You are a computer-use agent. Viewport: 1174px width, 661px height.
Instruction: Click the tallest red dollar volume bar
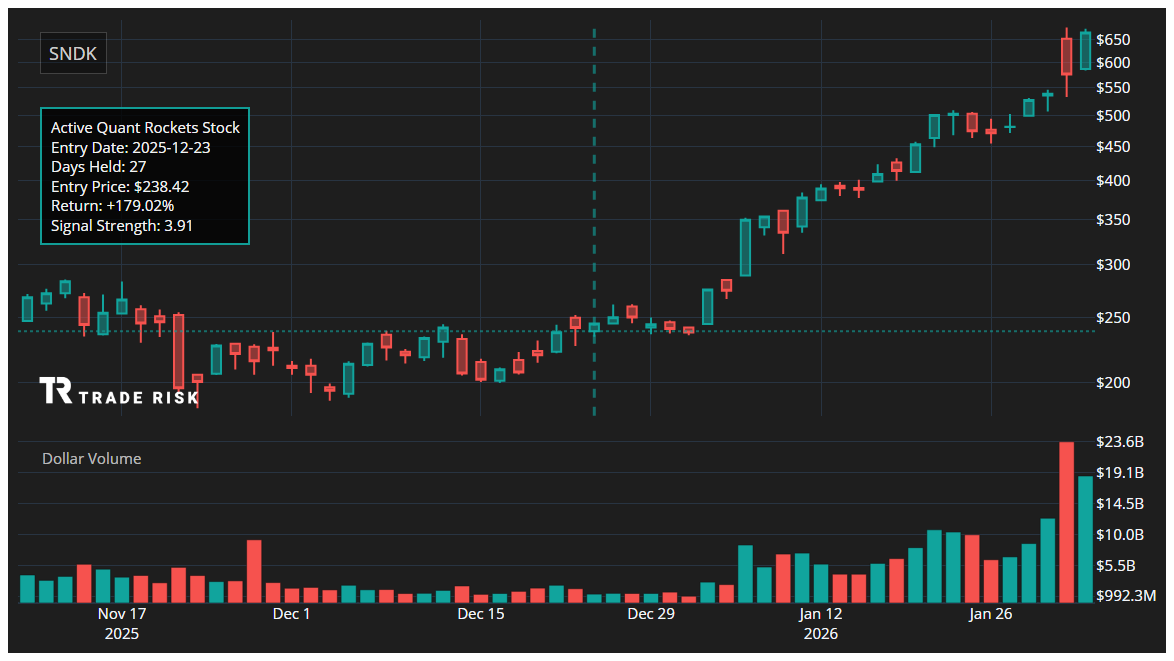[x=1066, y=522]
